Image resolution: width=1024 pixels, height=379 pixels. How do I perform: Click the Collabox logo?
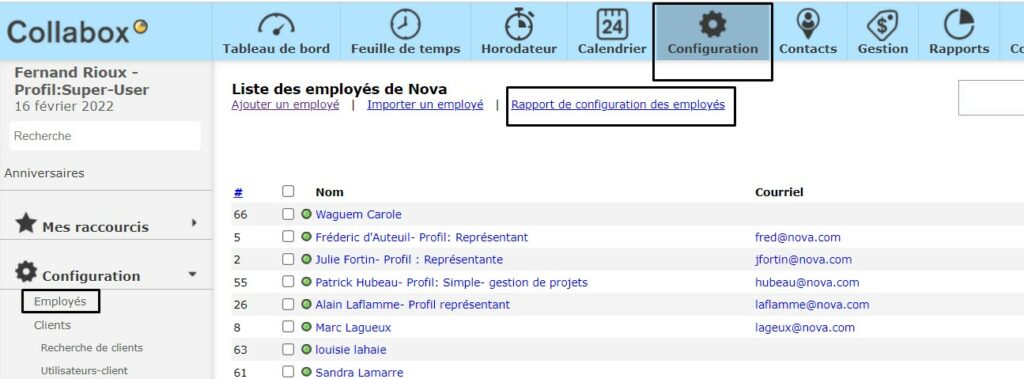pyautogui.click(x=77, y=31)
